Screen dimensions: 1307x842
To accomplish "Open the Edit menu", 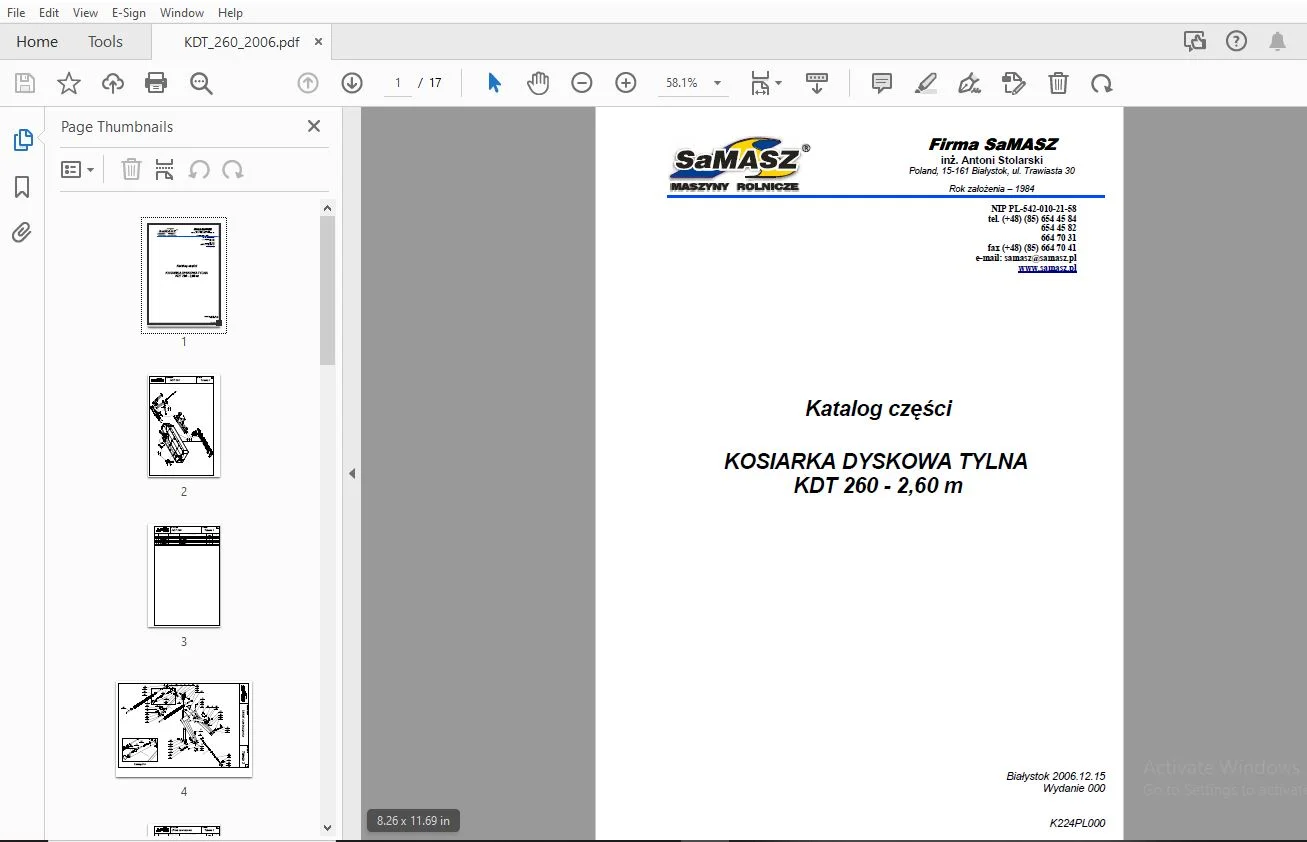I will pyautogui.click(x=49, y=12).
